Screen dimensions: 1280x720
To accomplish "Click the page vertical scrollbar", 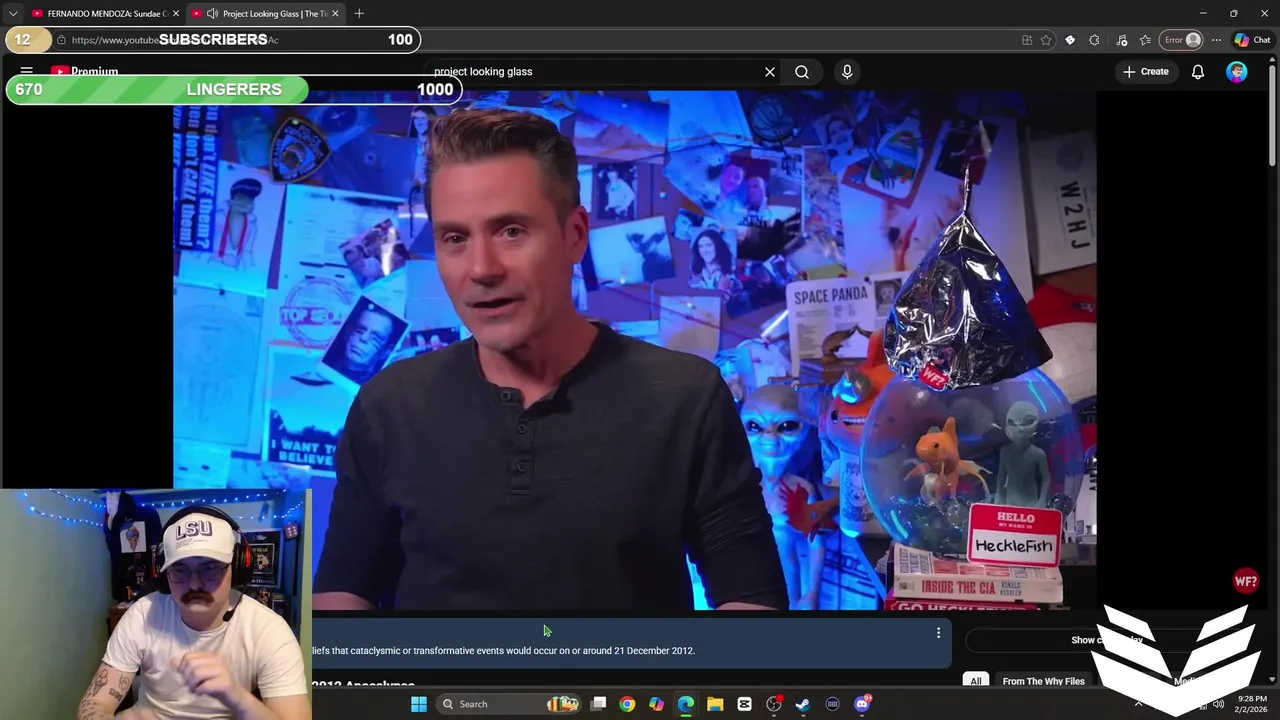I will (1272, 115).
